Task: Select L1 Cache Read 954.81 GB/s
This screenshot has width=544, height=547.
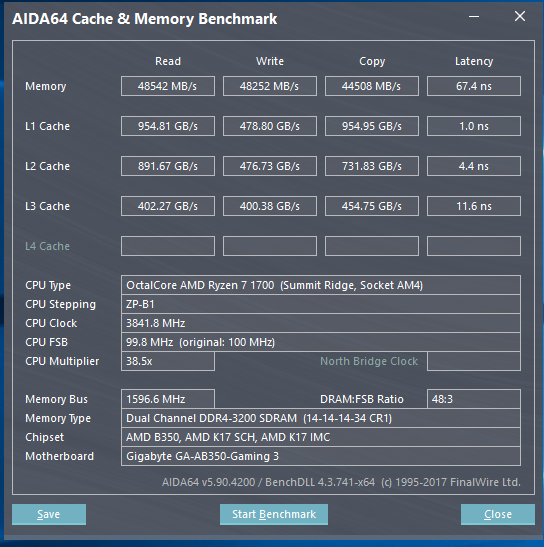Action: pyautogui.click(x=168, y=126)
